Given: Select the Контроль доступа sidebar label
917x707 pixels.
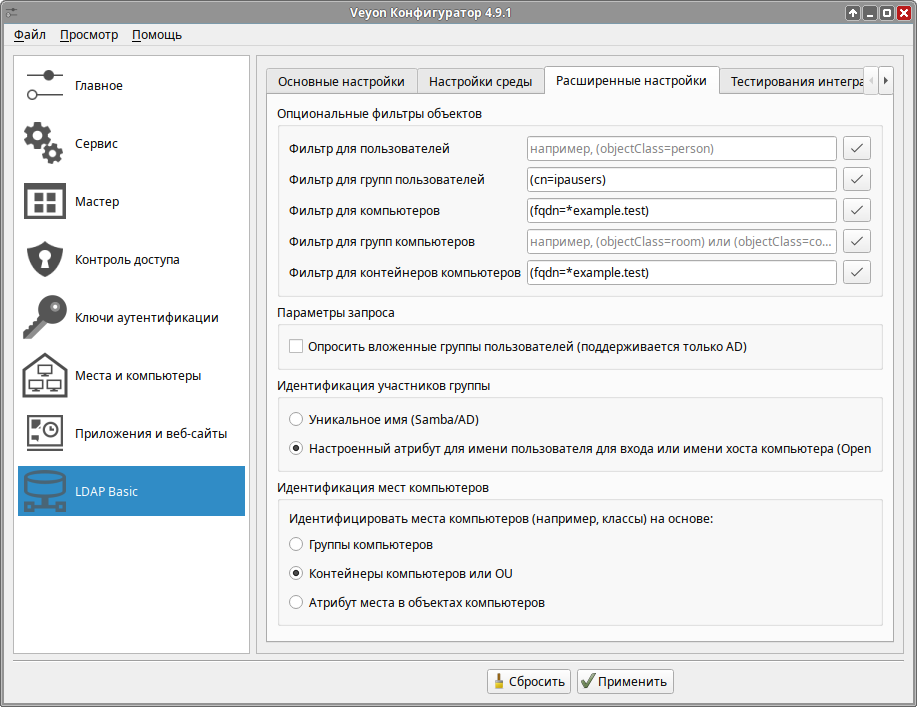Looking at the screenshot, I should 127,259.
